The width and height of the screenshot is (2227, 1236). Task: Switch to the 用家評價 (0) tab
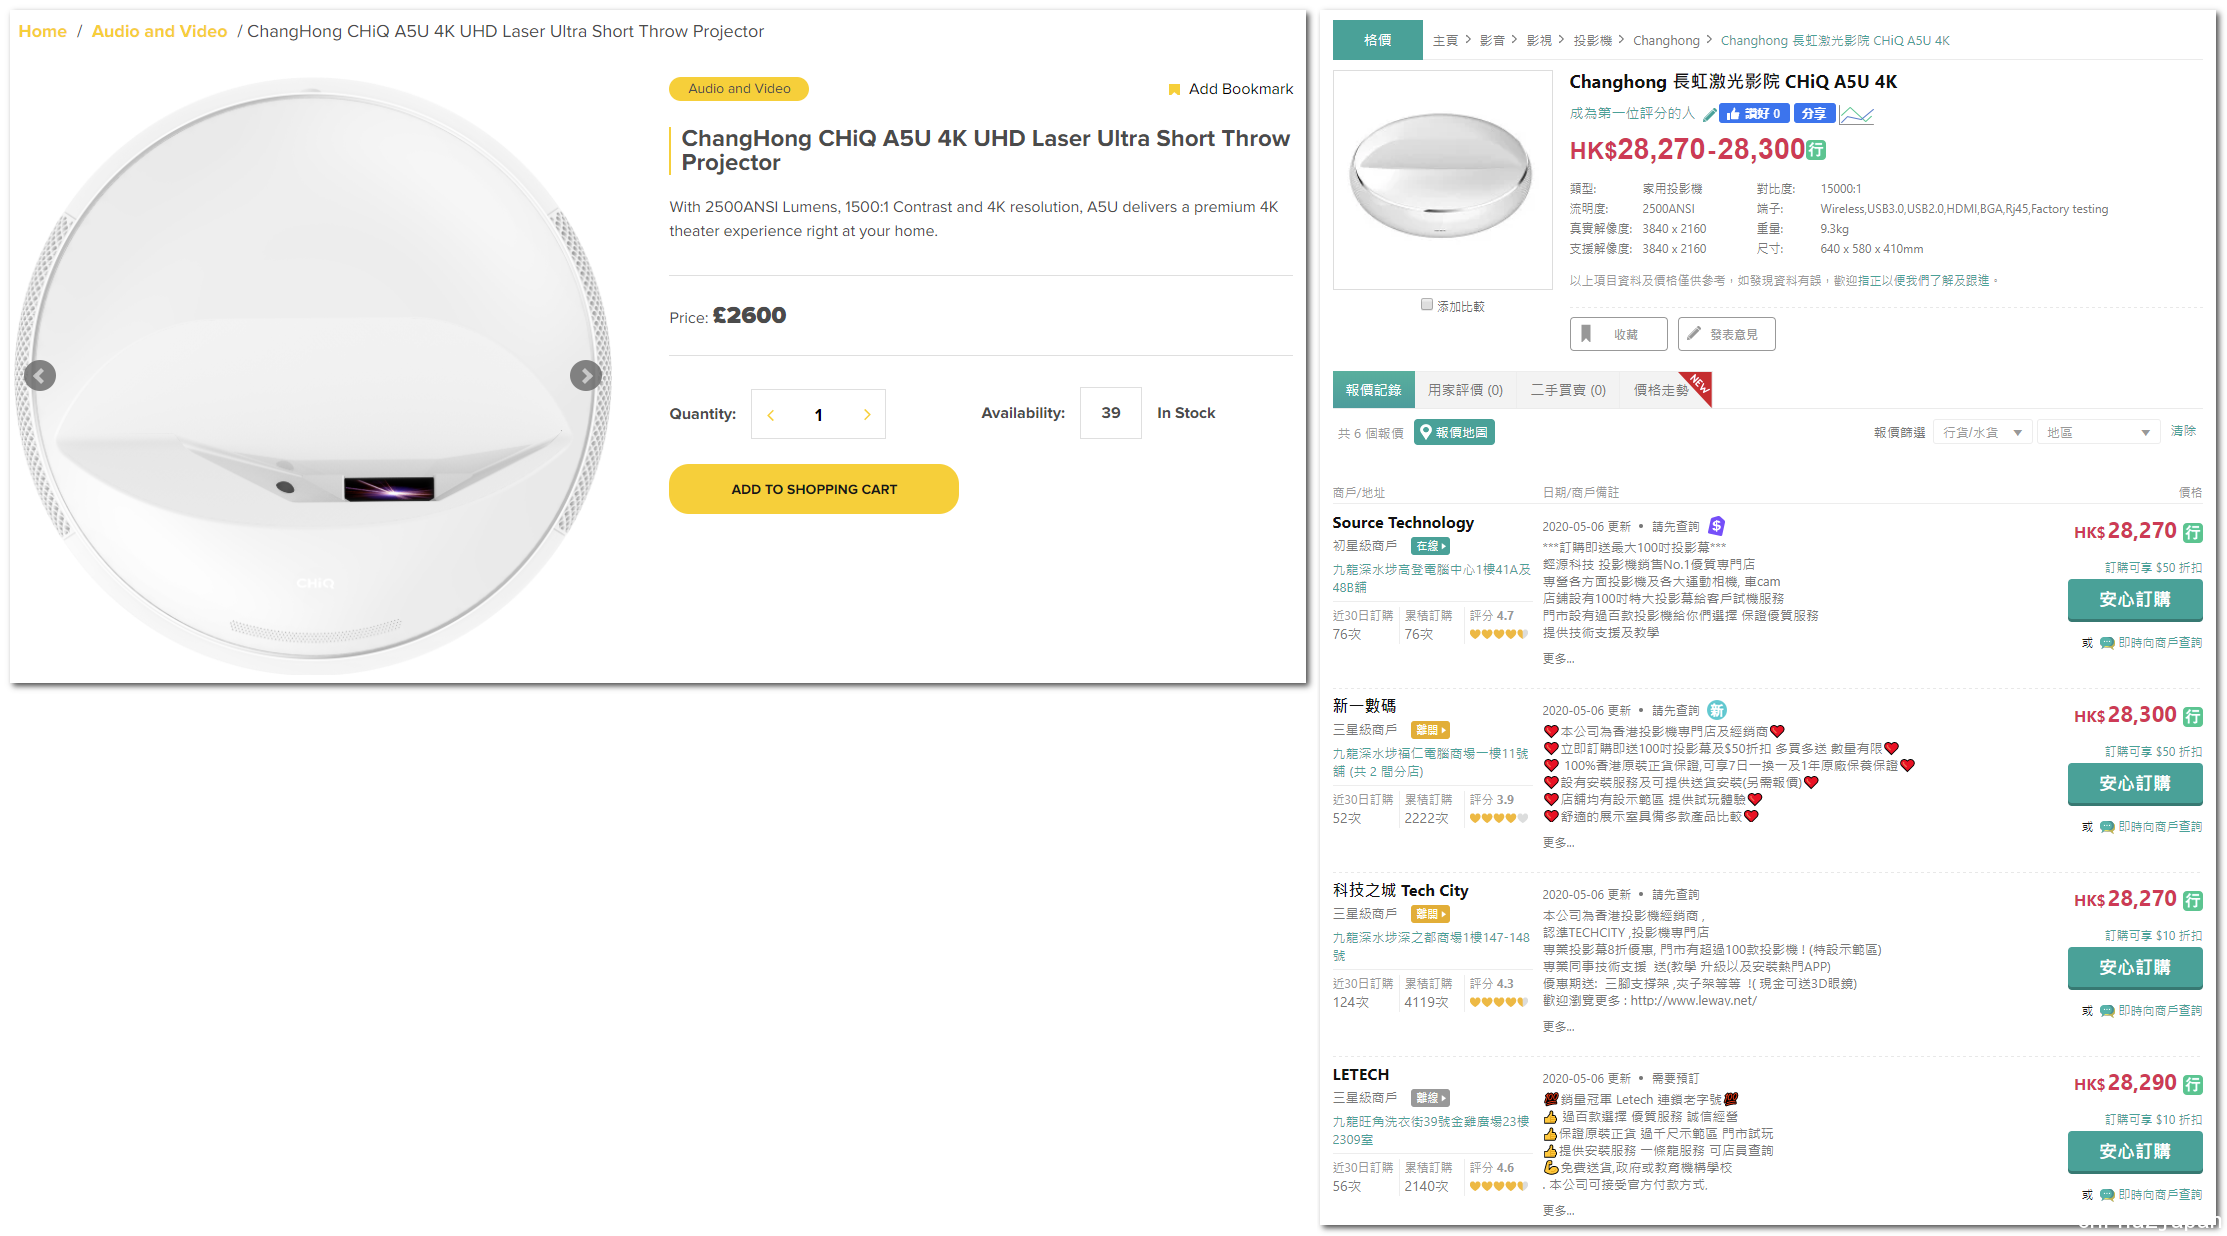coord(1465,390)
